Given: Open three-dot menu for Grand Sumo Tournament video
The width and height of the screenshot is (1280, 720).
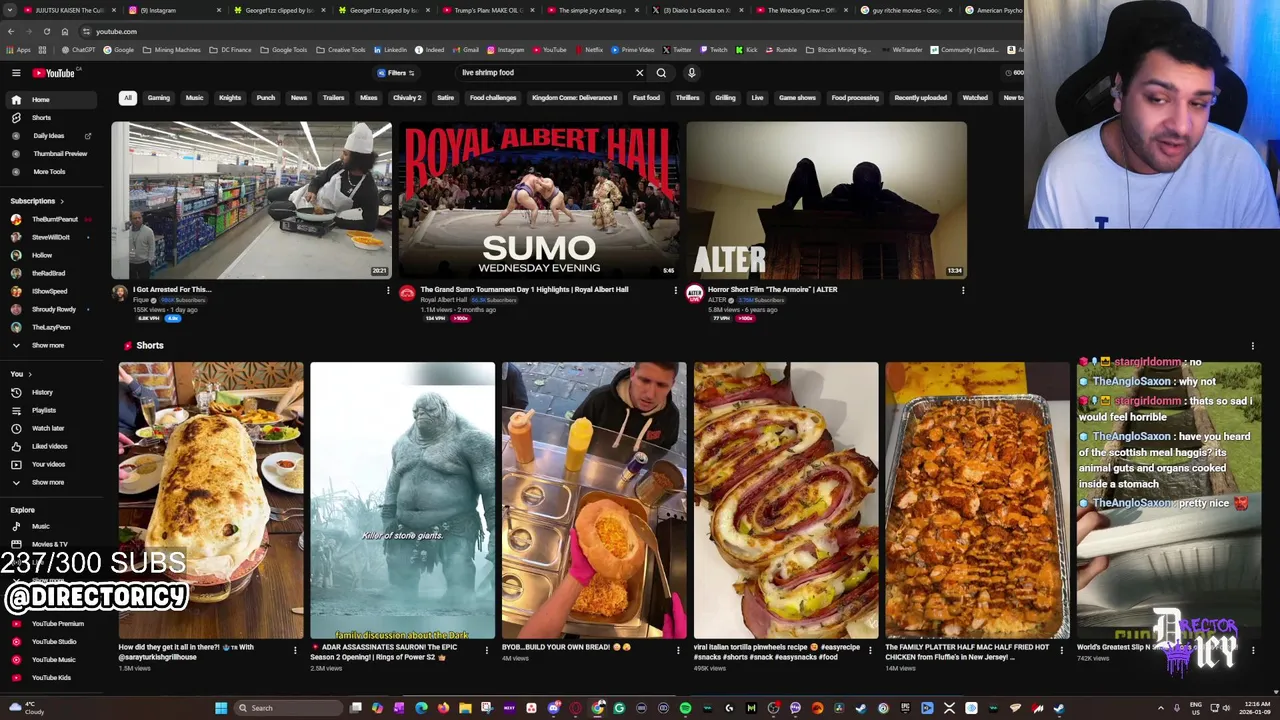Looking at the screenshot, I should [x=675, y=290].
